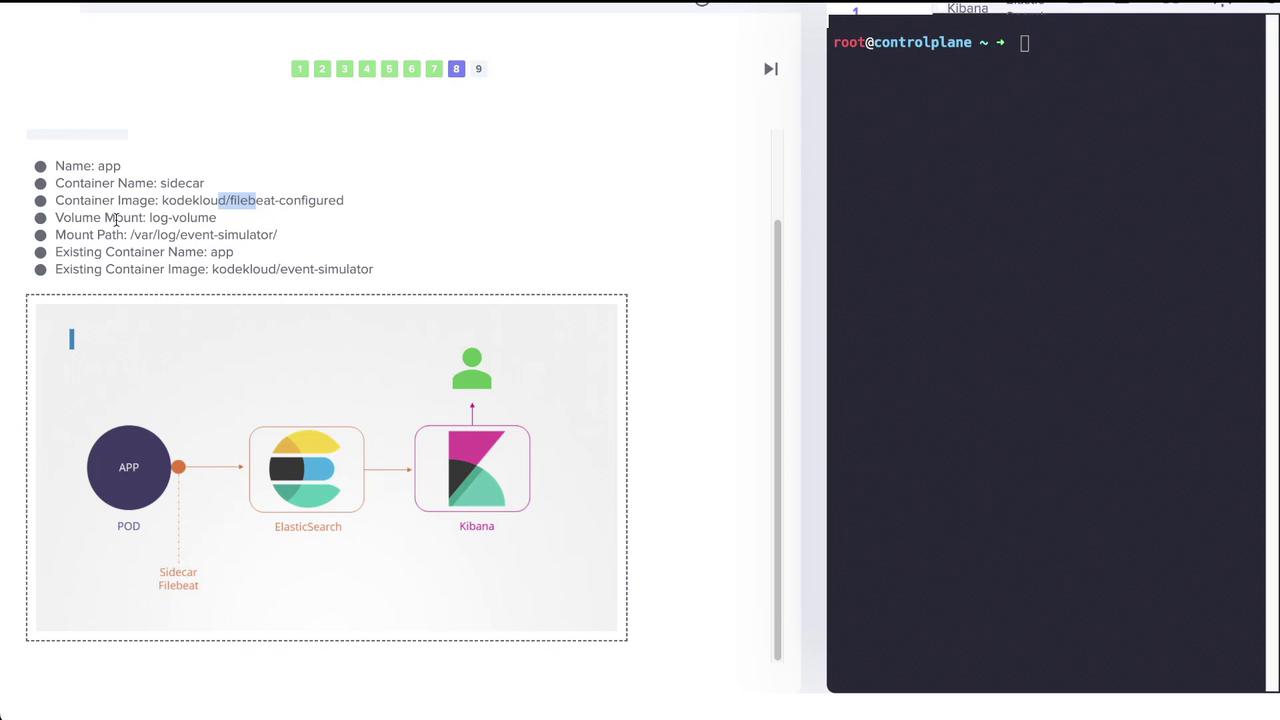
Task: Click 'Existing Container Image: kodekloud/event-simulator' text
Action: pos(214,269)
